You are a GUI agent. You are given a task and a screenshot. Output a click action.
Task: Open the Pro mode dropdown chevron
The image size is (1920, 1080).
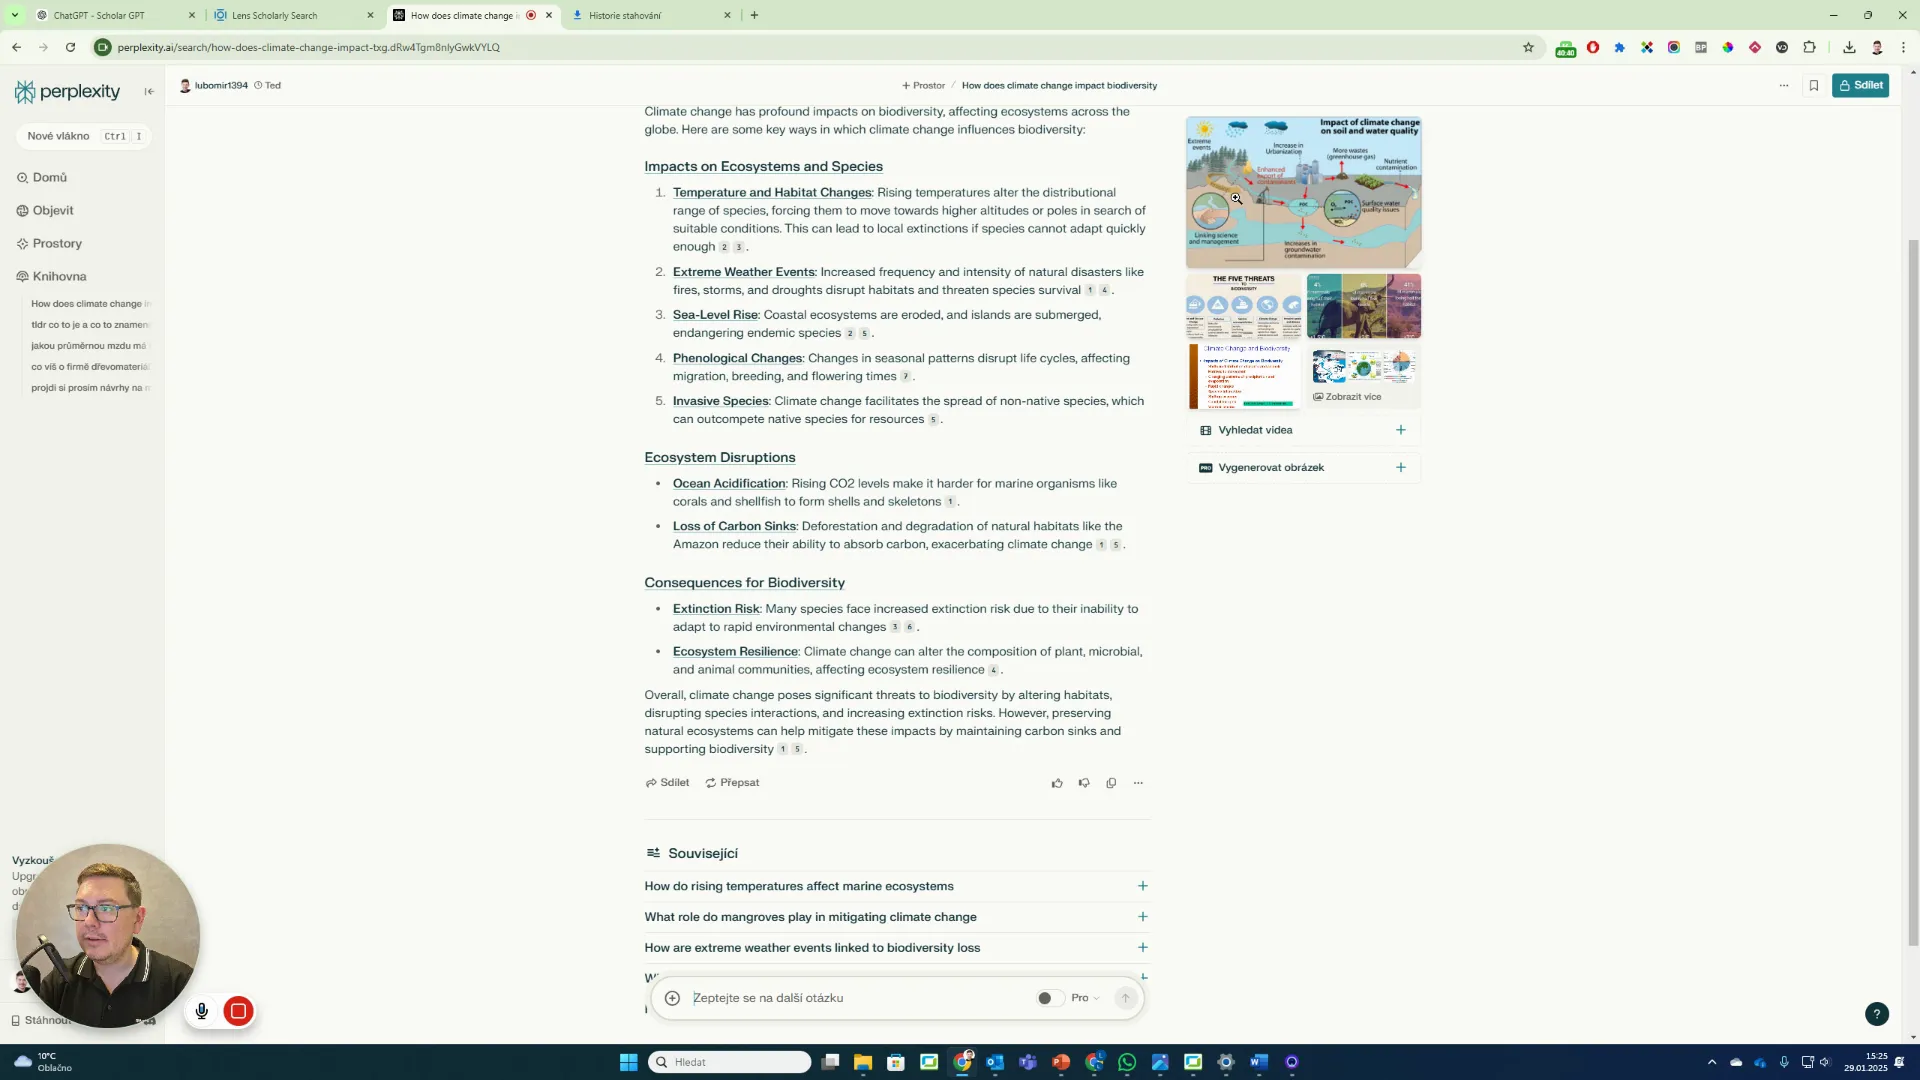(1096, 998)
